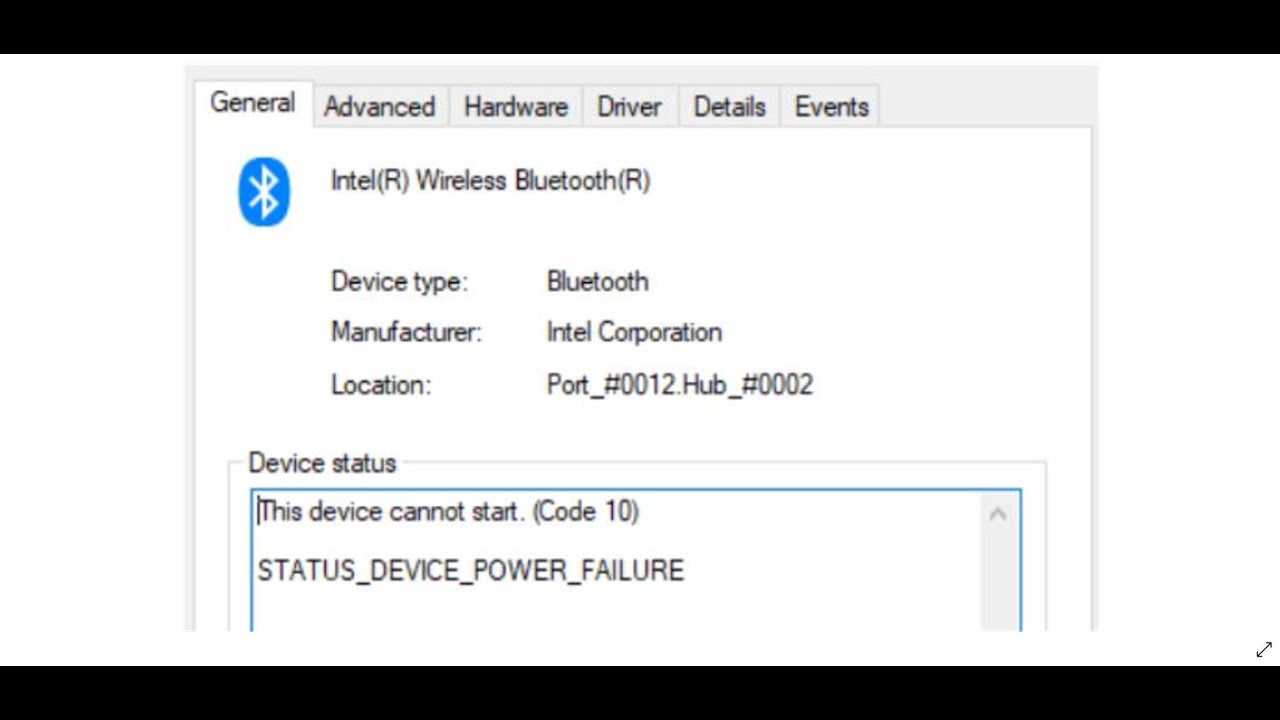1280x720 pixels.
Task: View the Events tab
Action: (831, 107)
